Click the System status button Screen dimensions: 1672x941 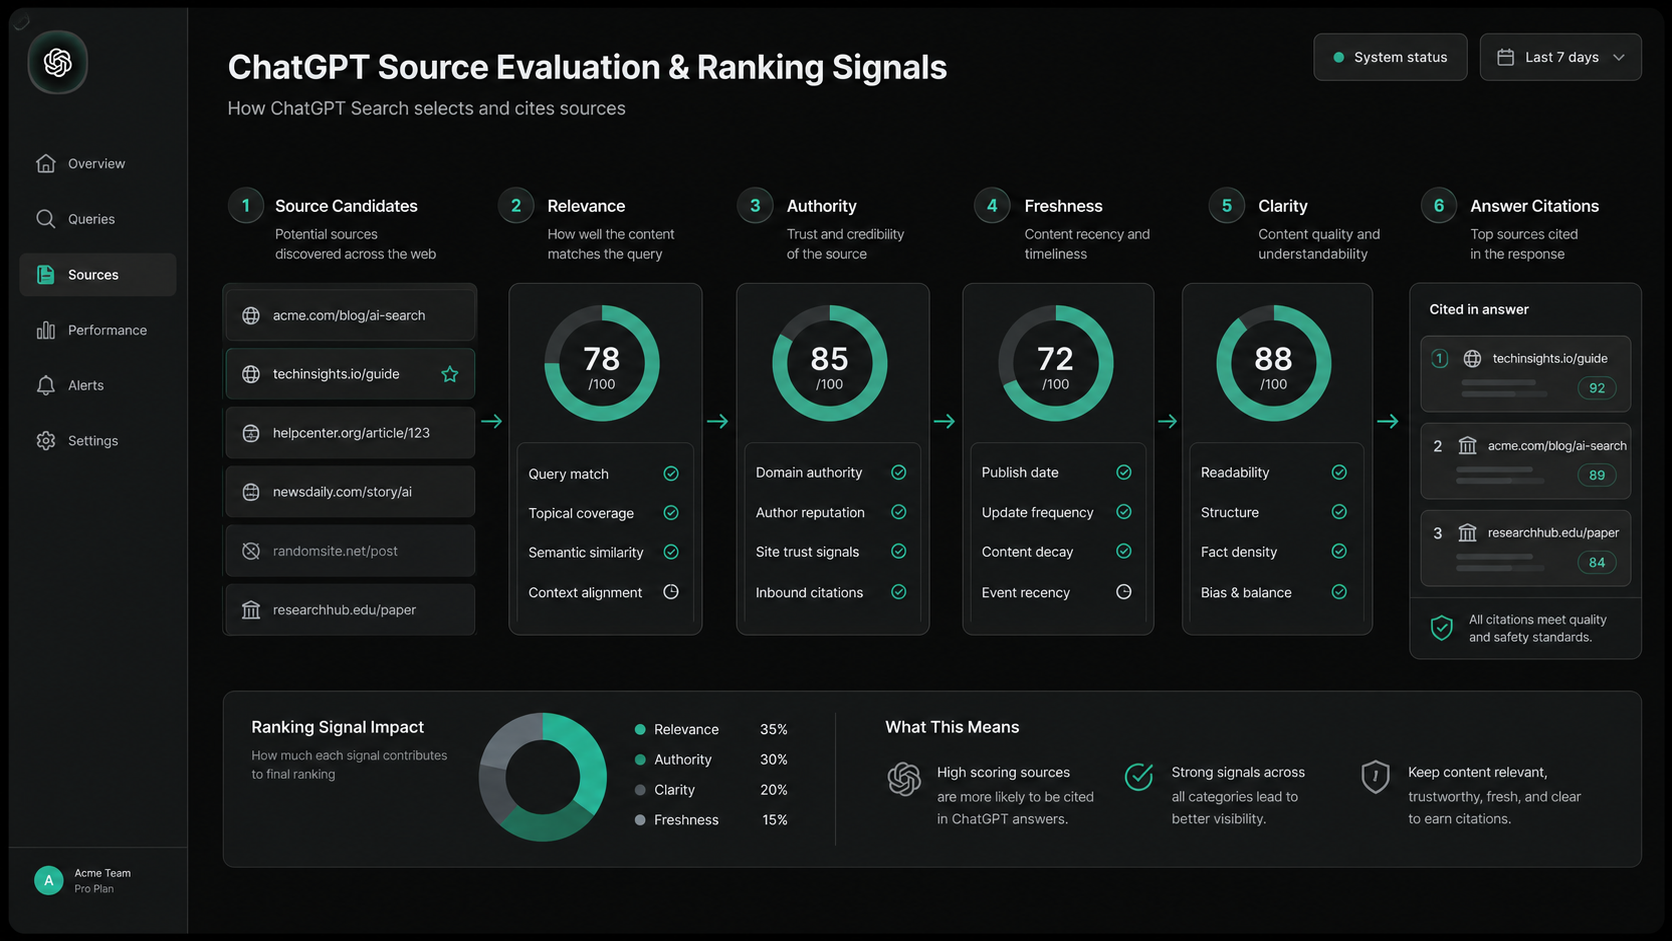coord(1390,57)
